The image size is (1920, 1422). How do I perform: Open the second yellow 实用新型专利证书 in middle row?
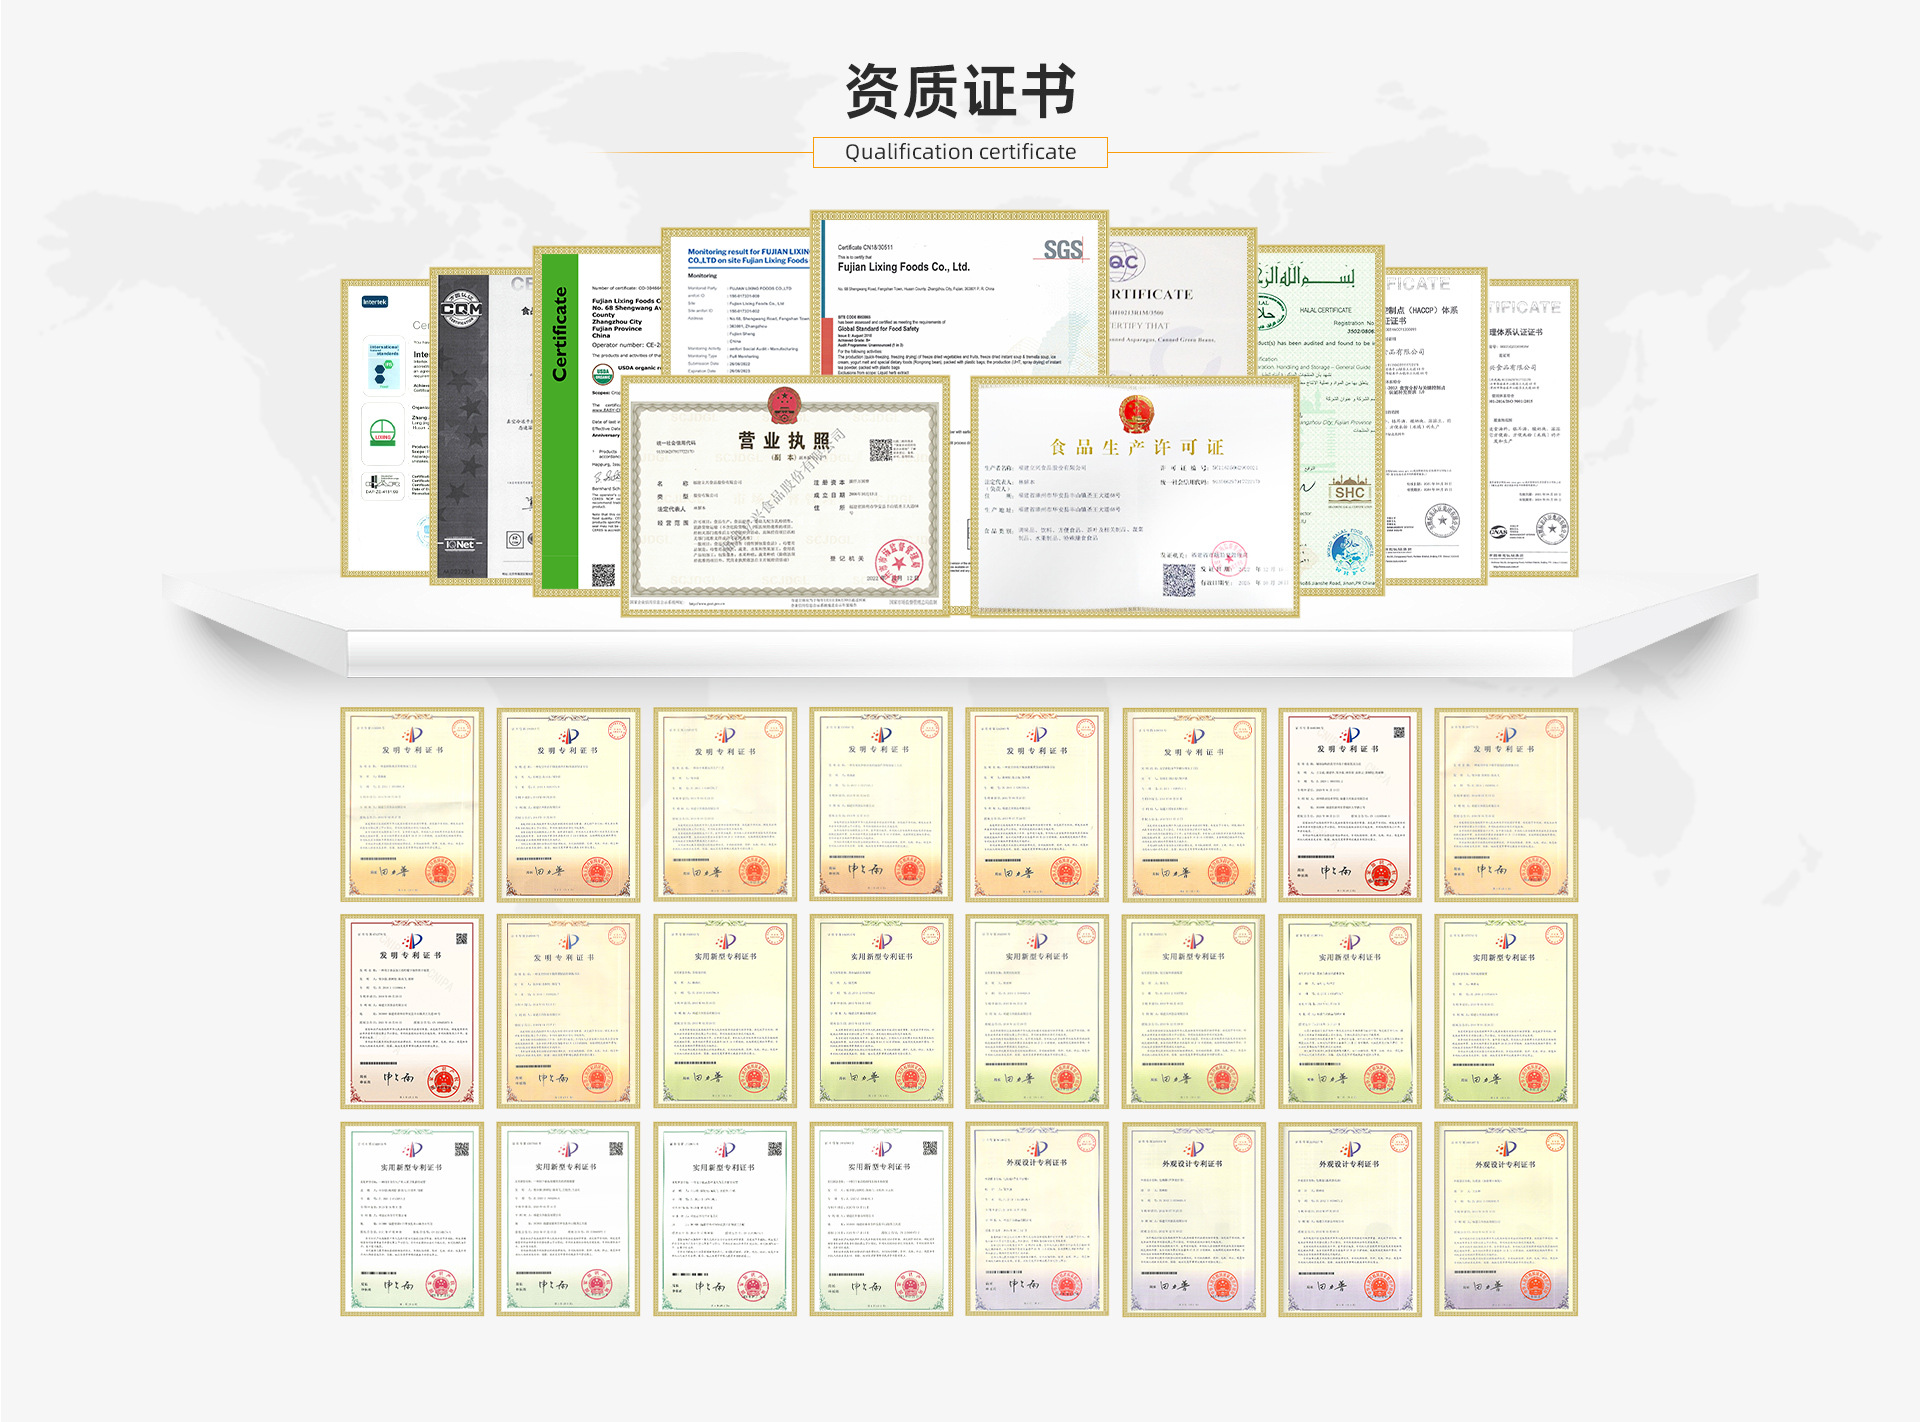click(x=881, y=1011)
